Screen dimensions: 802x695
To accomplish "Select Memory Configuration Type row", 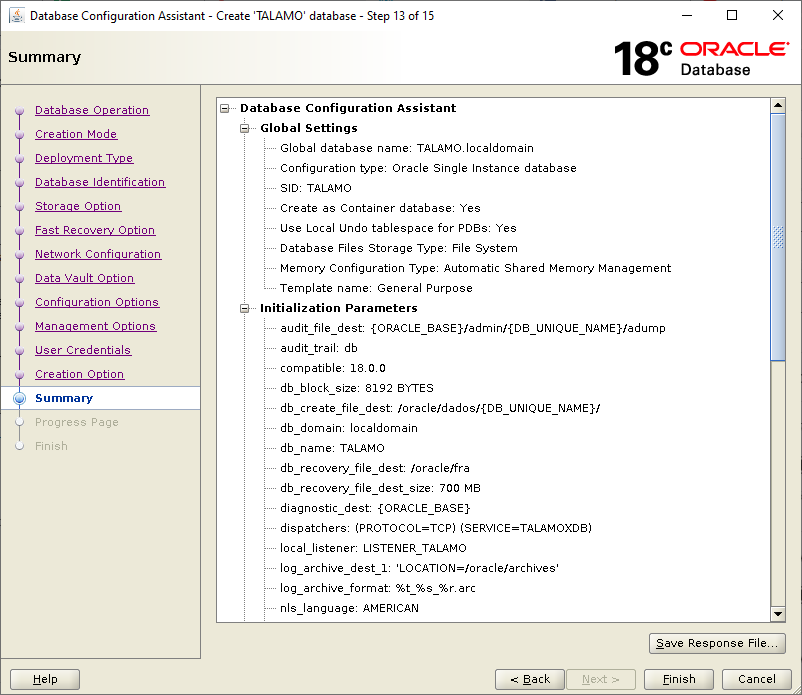I will coord(475,268).
